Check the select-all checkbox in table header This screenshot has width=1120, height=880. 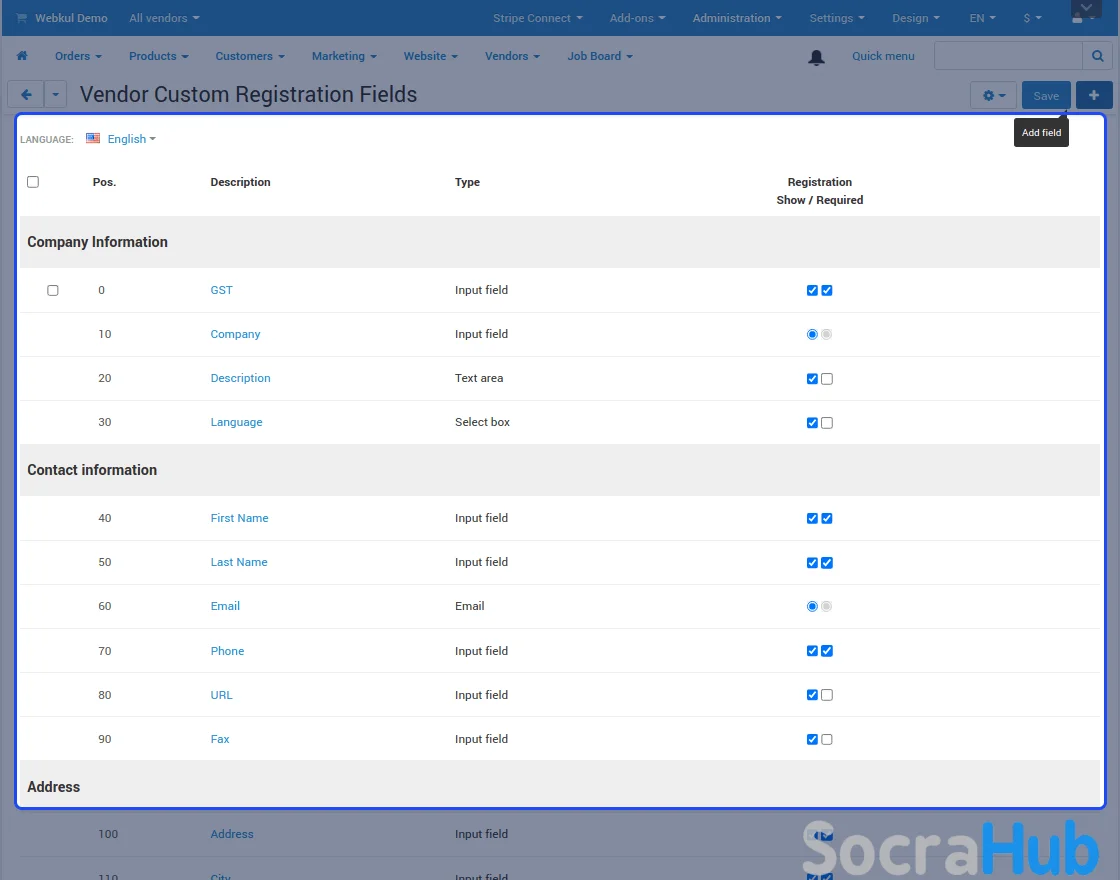[x=33, y=182]
